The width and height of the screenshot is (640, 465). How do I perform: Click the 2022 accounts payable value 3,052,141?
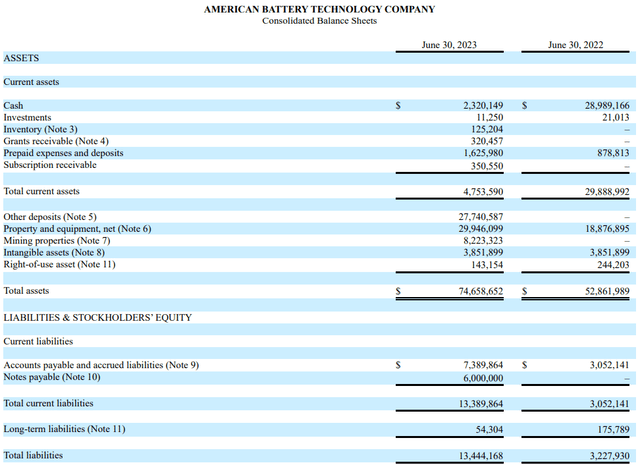609,365
